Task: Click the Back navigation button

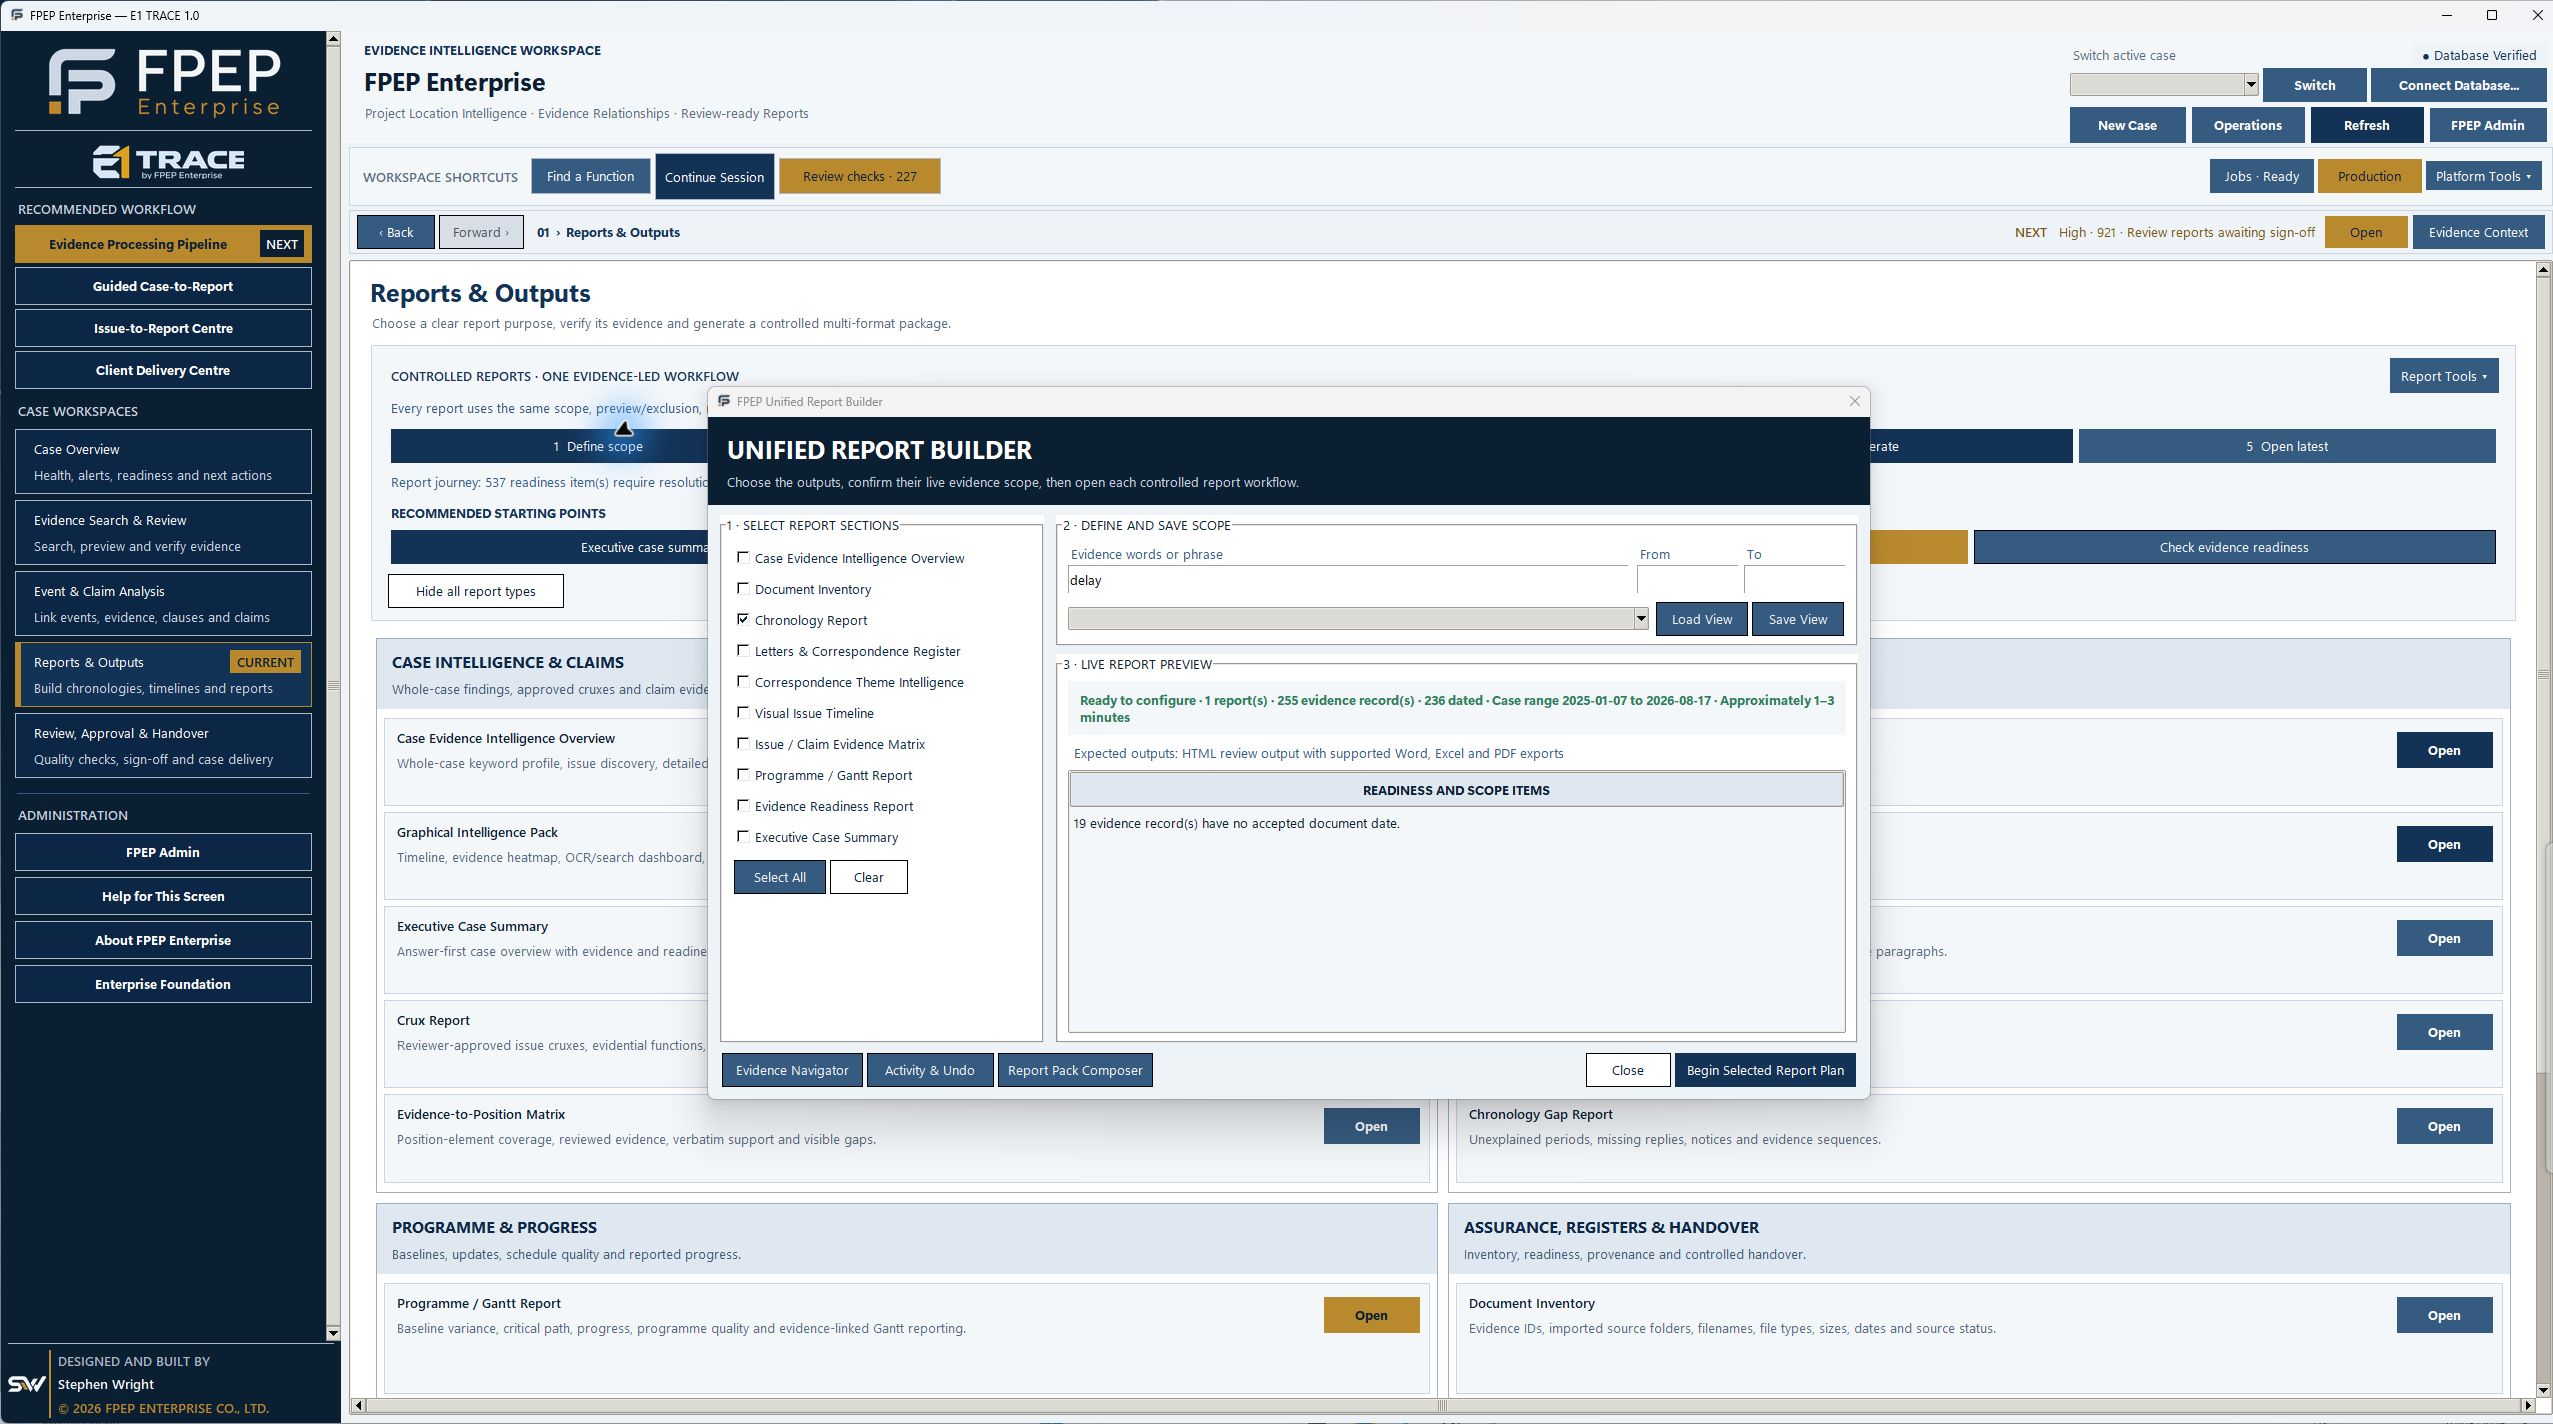Action: [396, 233]
